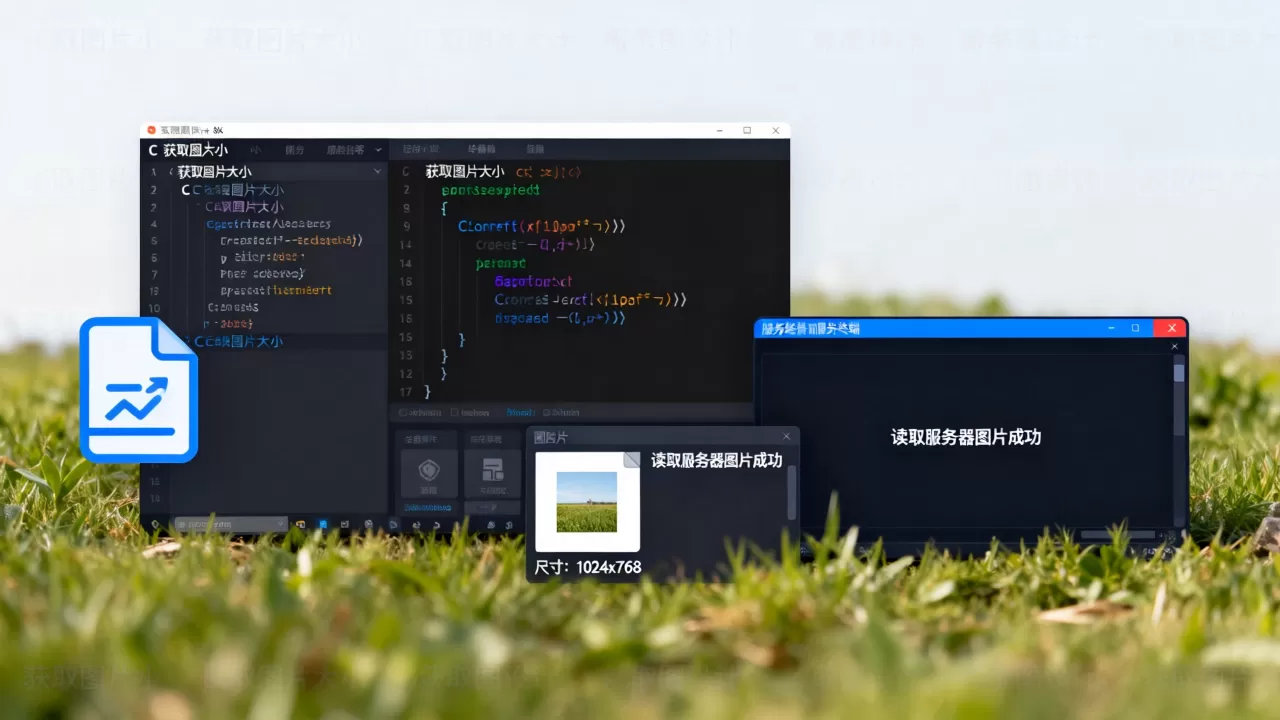The image size is (1280, 720).
Task: Click the tag icon at the editor's bottom-left corner
Action: coord(155,524)
